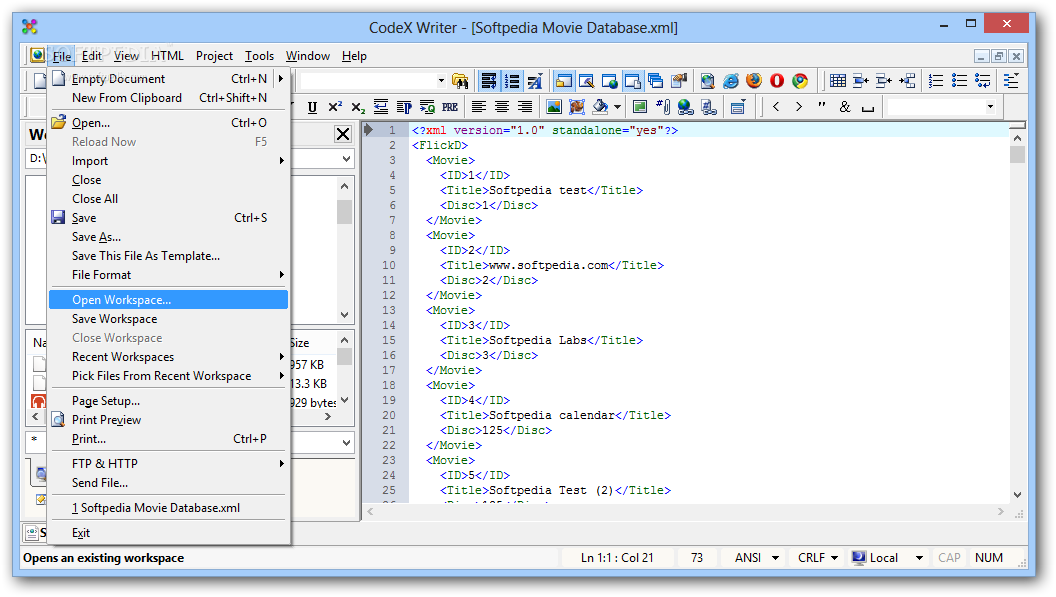Screen dimensions: 1056x597
Task: Preview in Chrome browser
Action: pos(799,82)
